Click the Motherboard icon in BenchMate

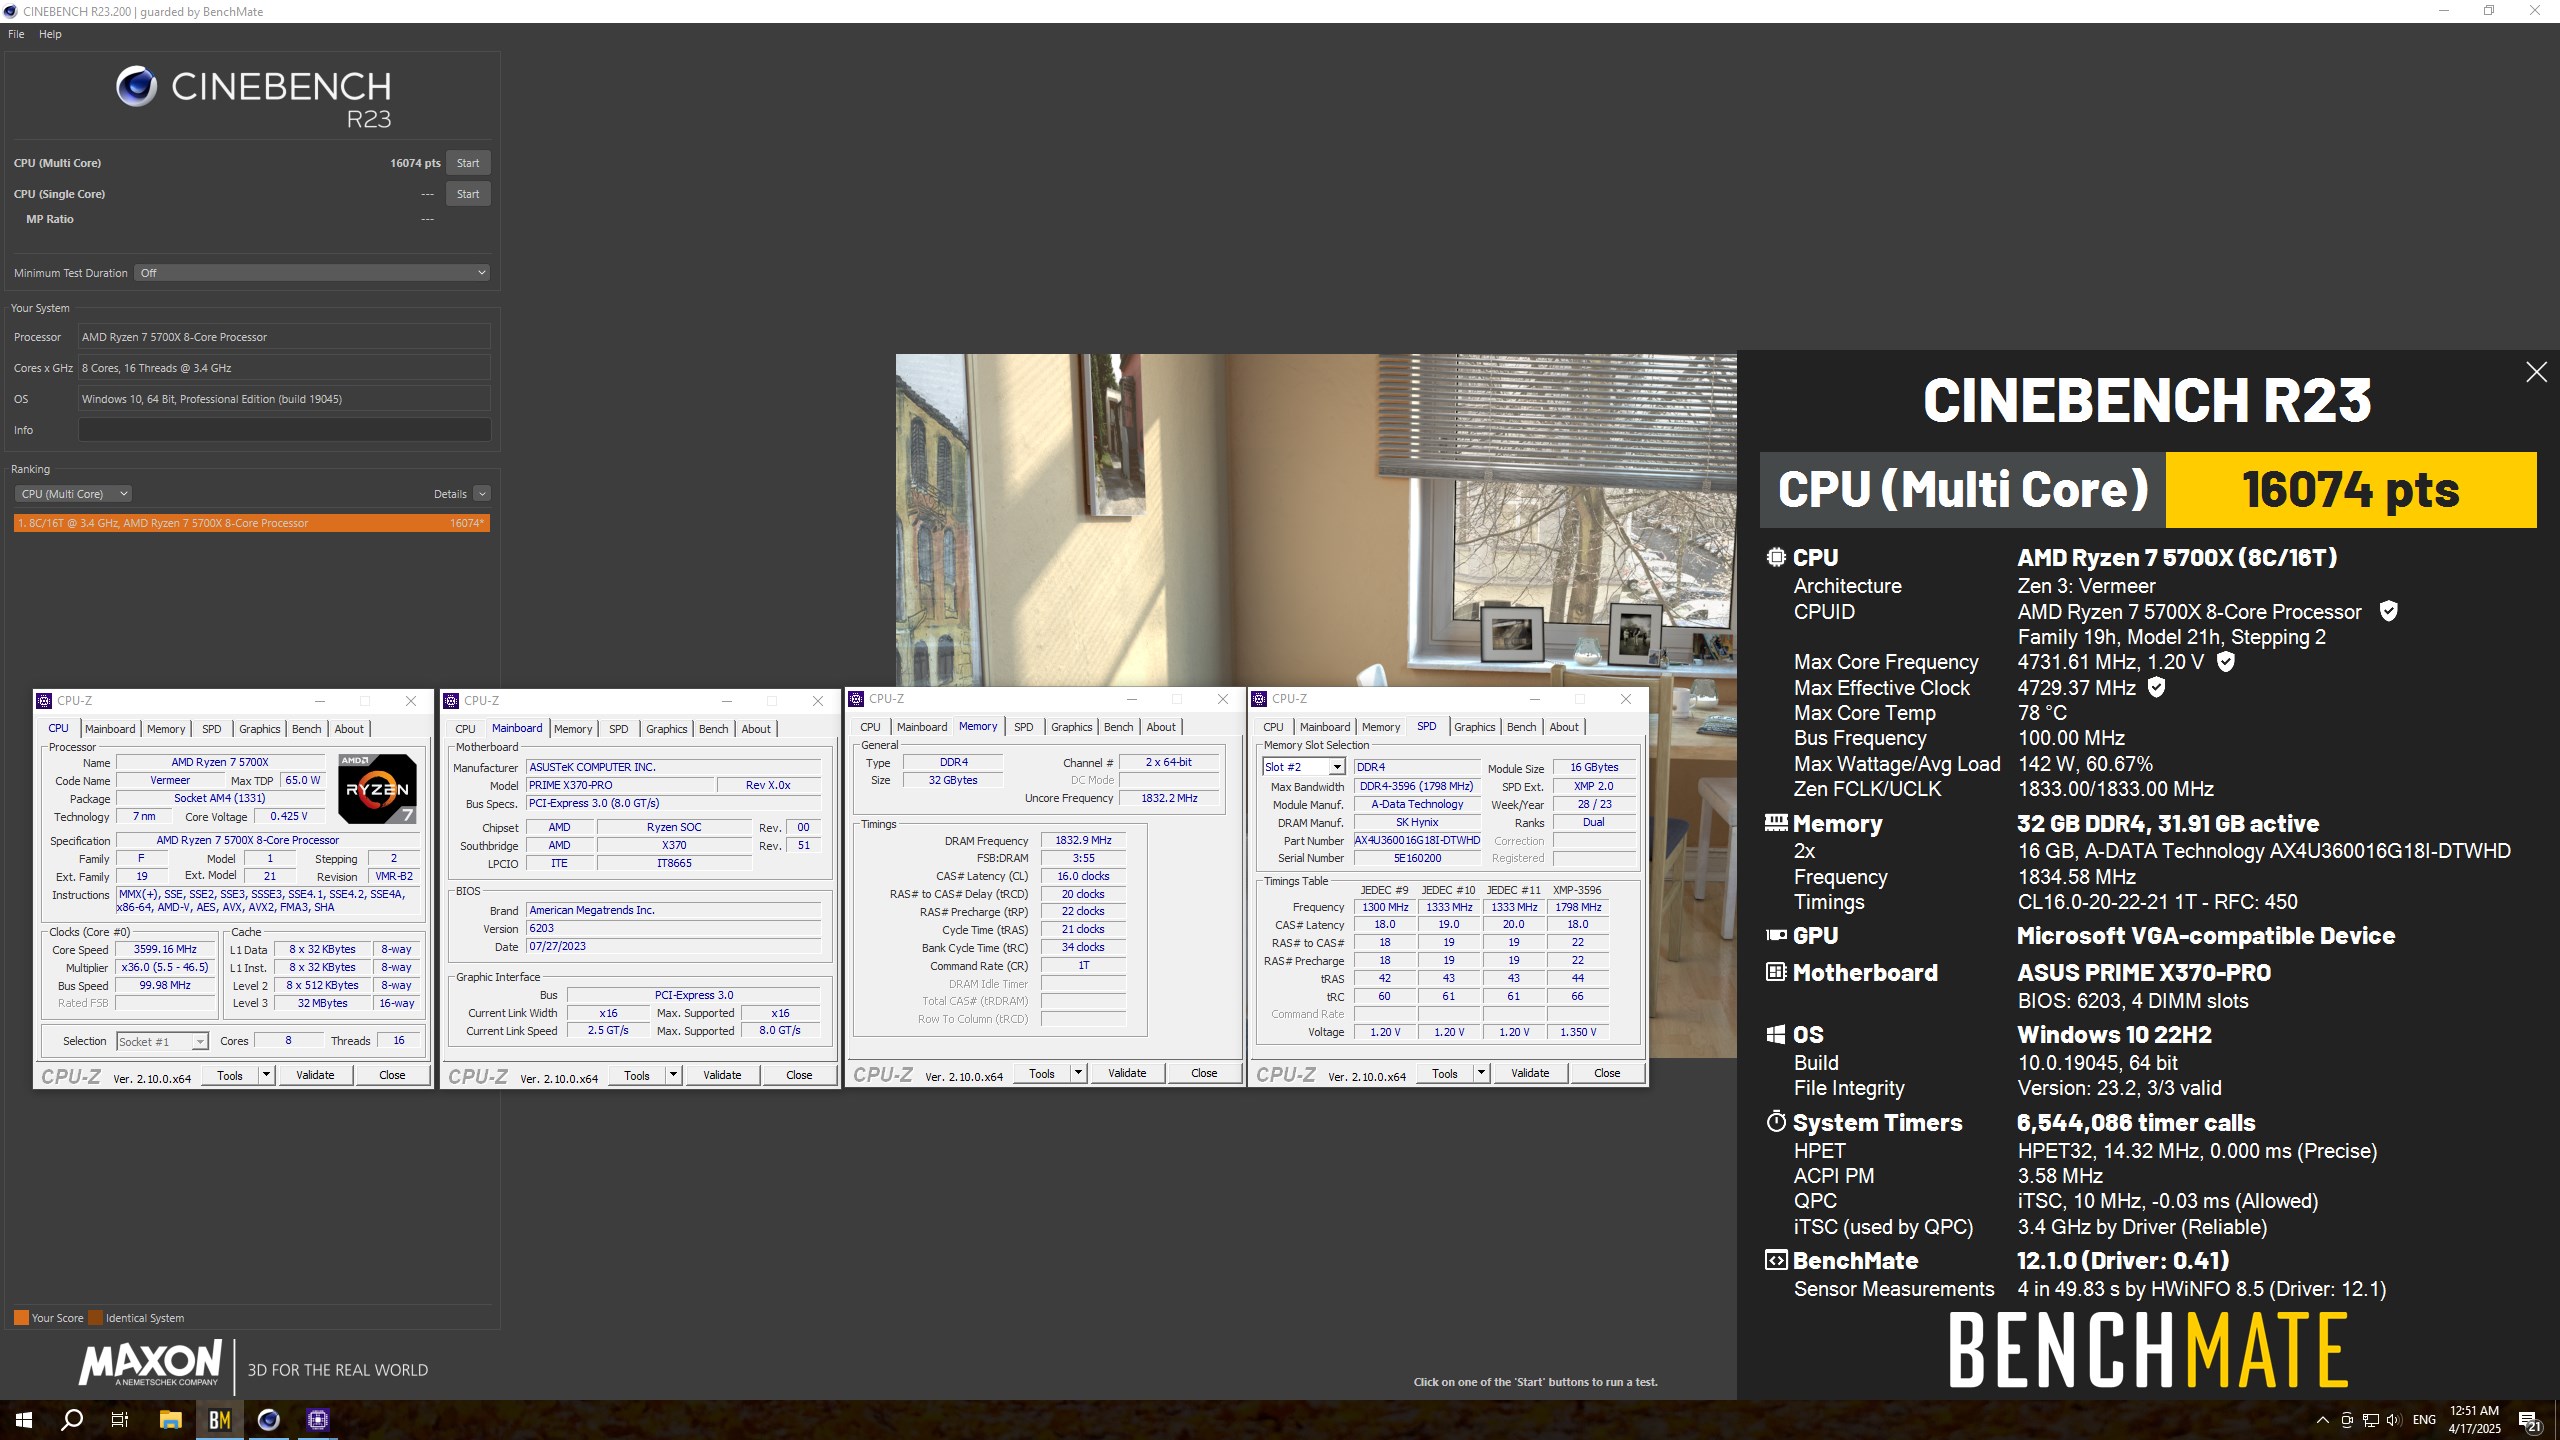(1776, 971)
